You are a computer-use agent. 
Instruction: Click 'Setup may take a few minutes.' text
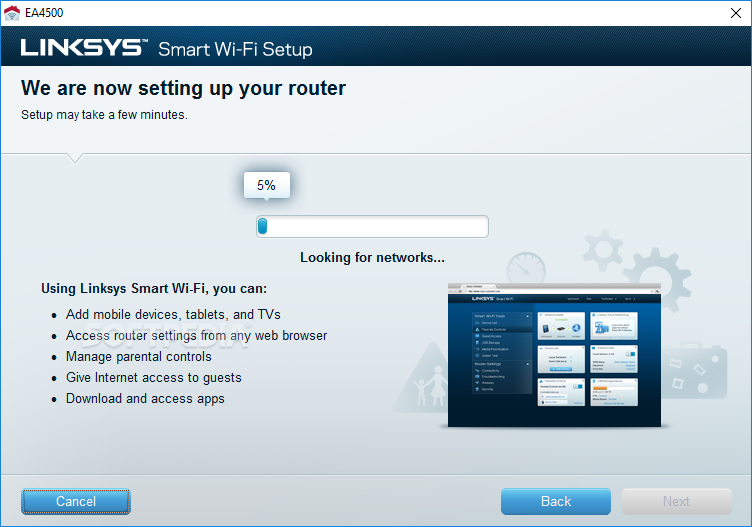(x=104, y=115)
